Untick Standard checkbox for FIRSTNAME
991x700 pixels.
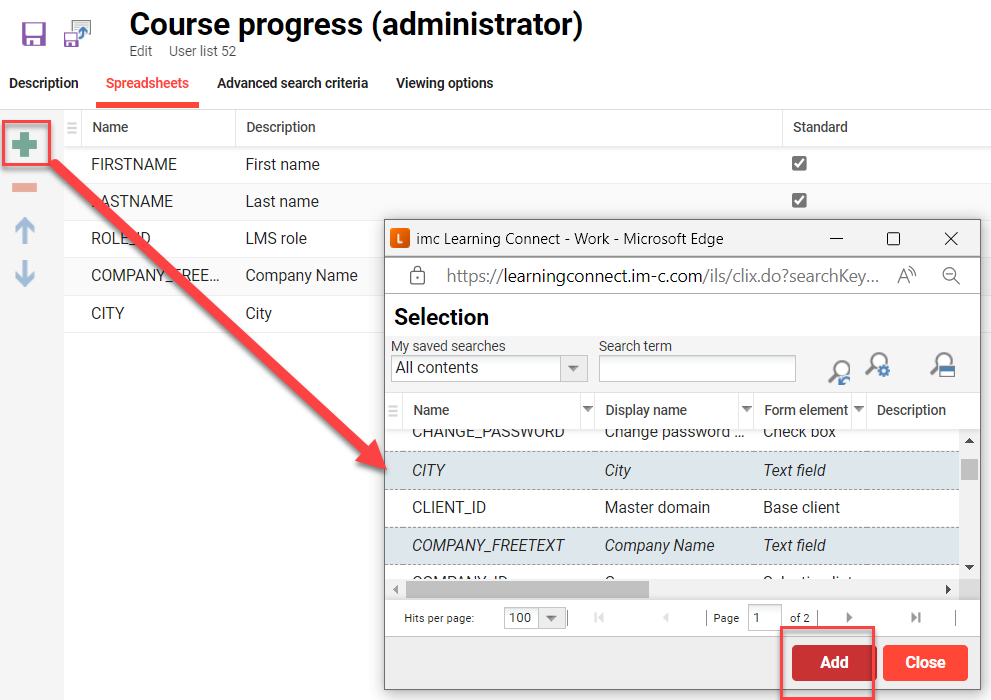(x=799, y=163)
